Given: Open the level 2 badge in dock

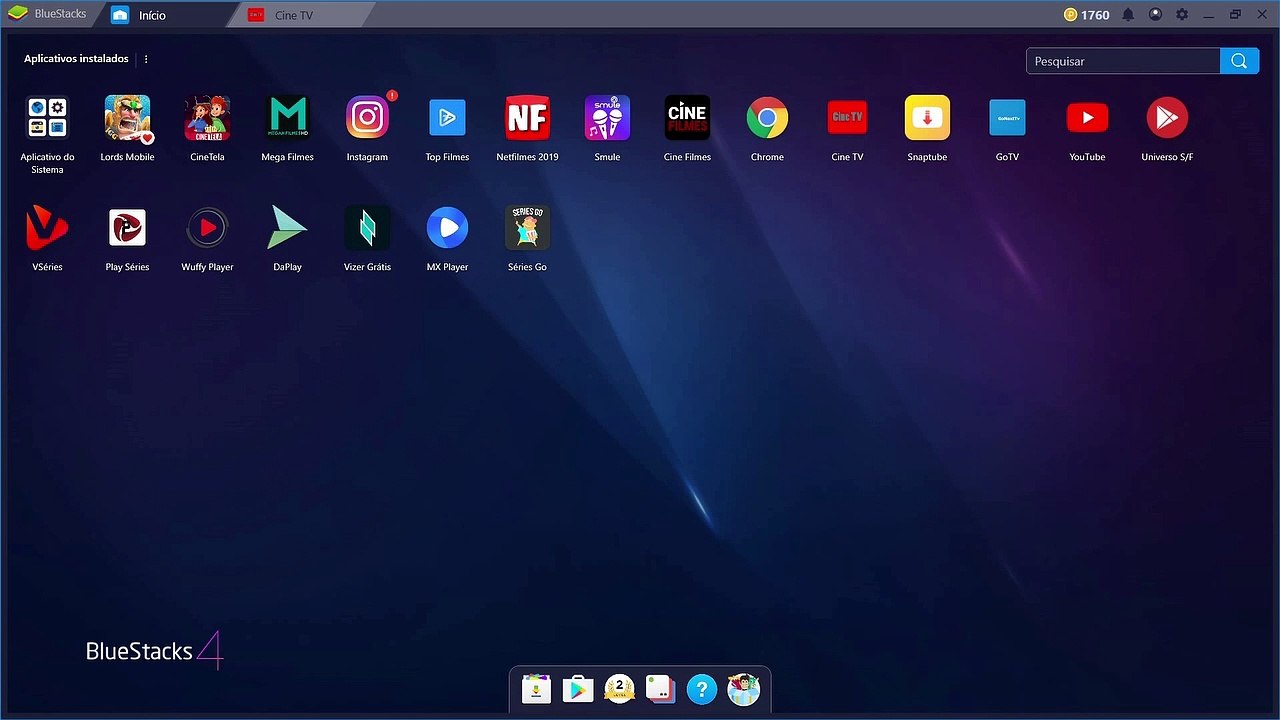Looking at the screenshot, I should click(620, 689).
